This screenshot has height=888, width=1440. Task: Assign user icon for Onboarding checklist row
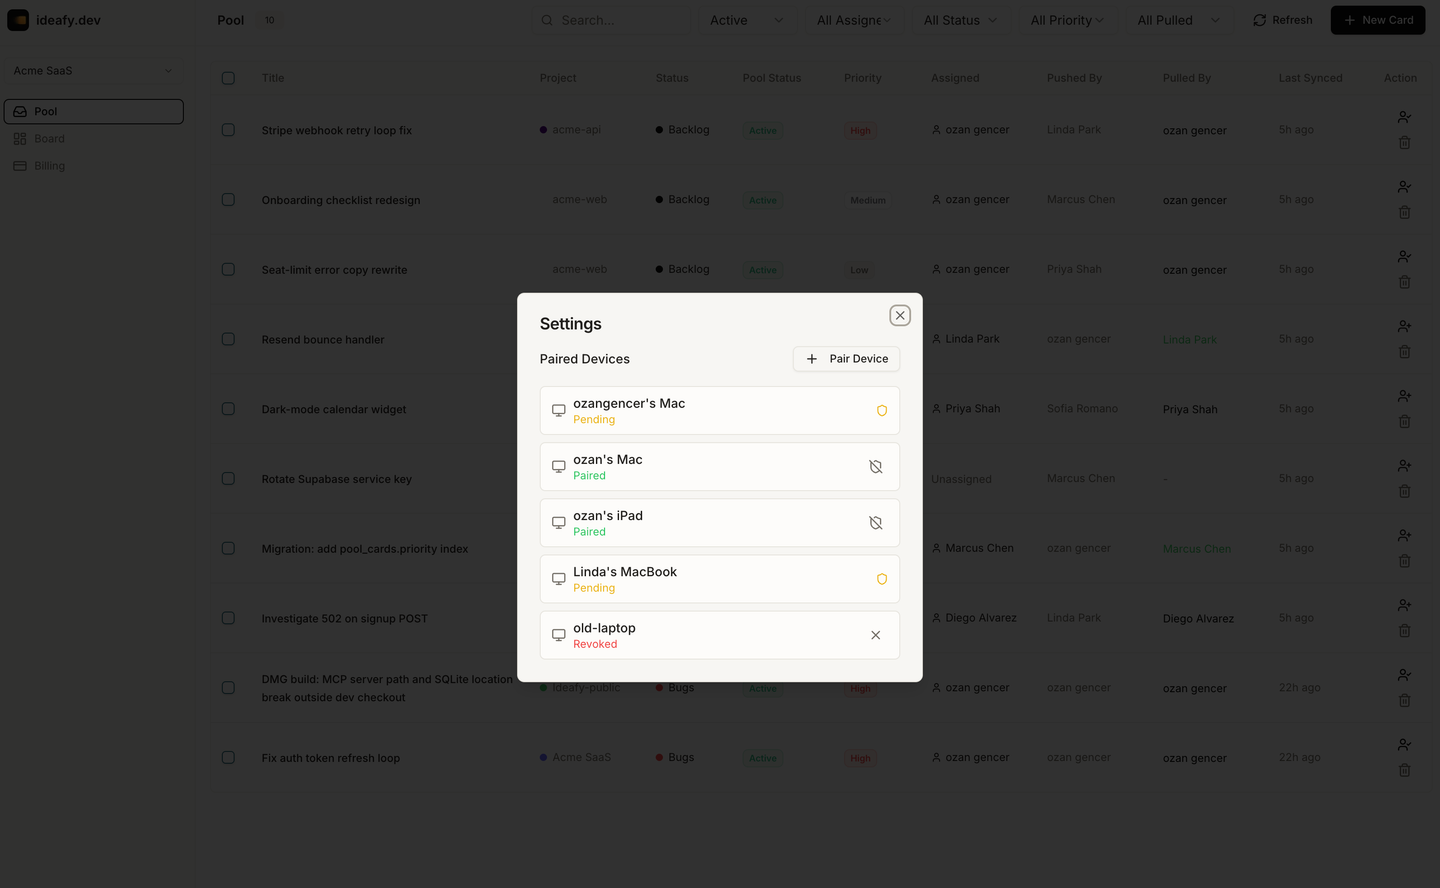(1404, 187)
